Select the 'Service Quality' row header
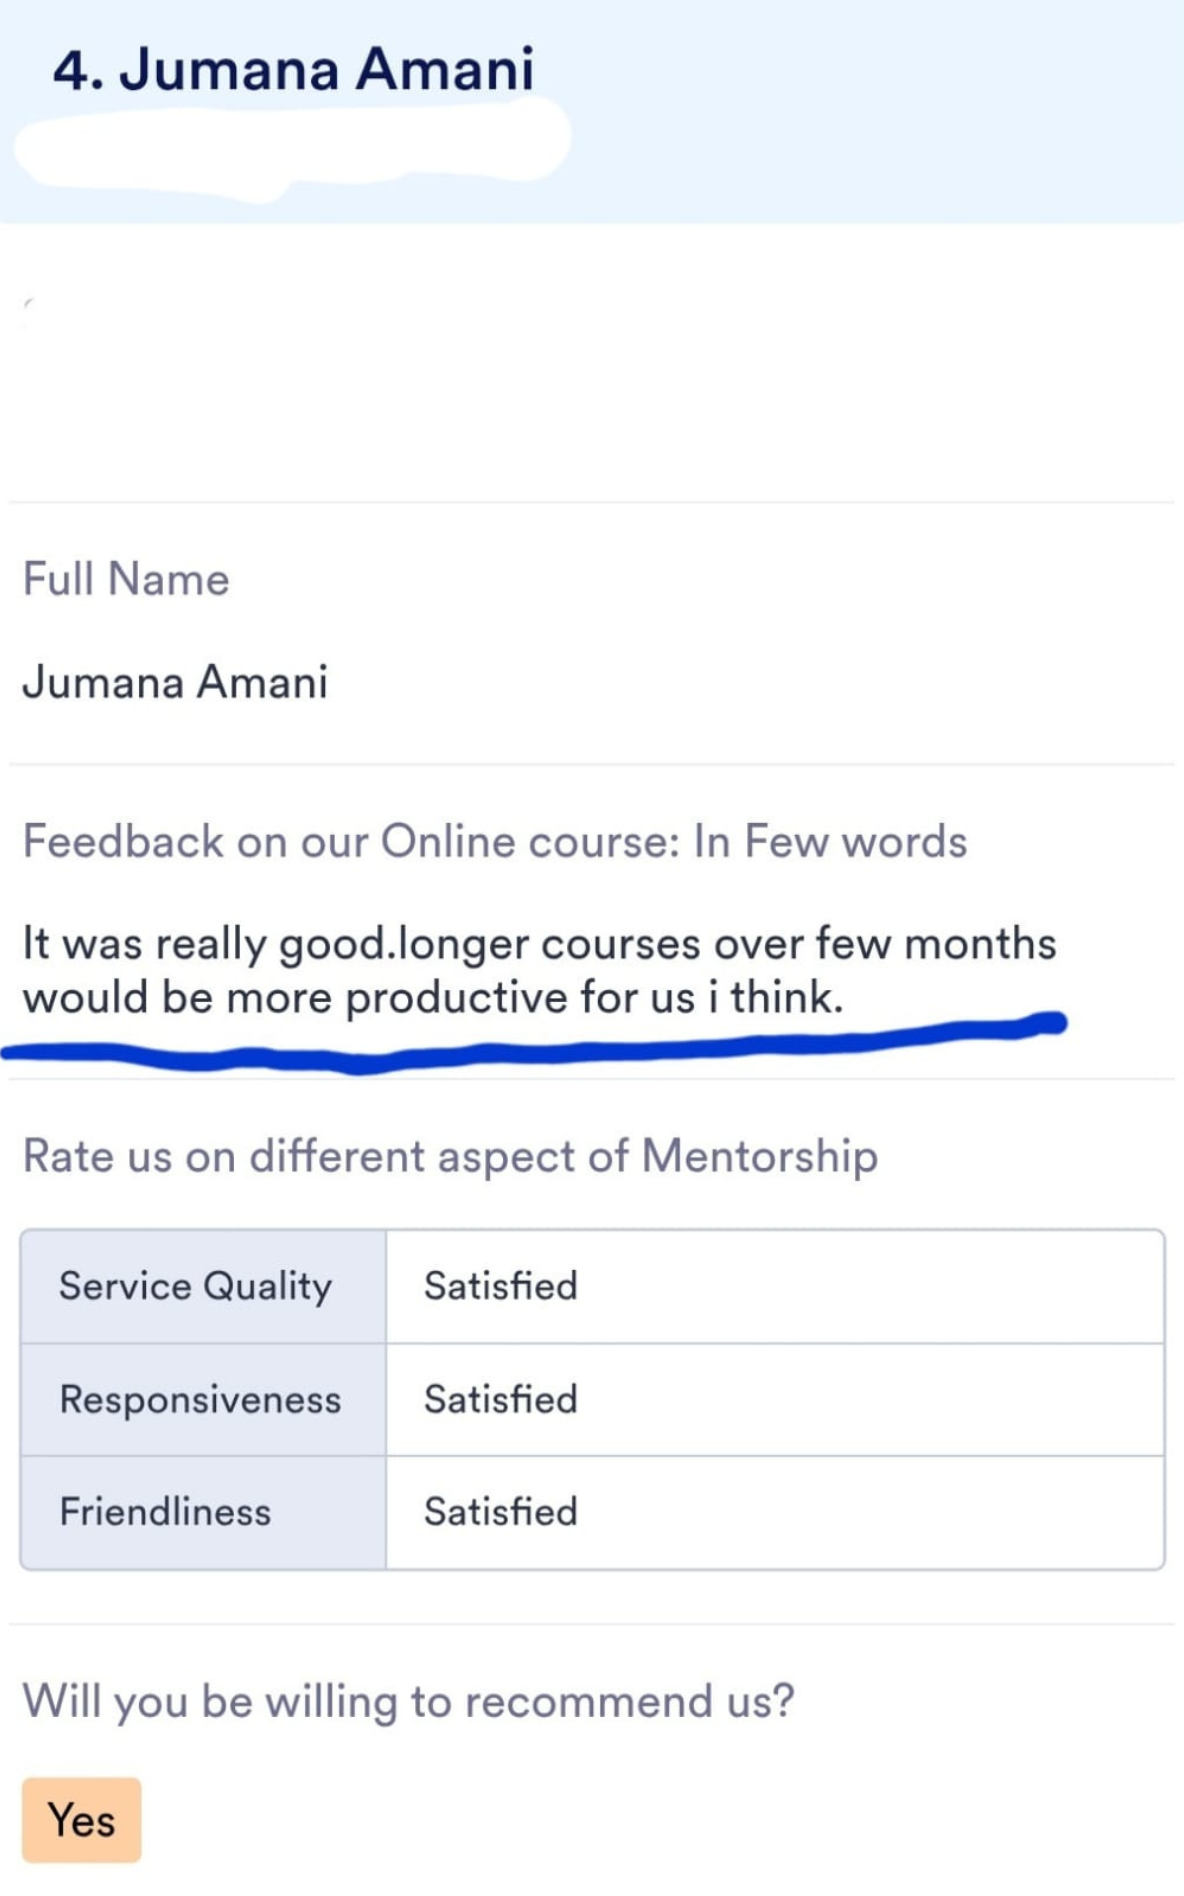 coord(203,1286)
